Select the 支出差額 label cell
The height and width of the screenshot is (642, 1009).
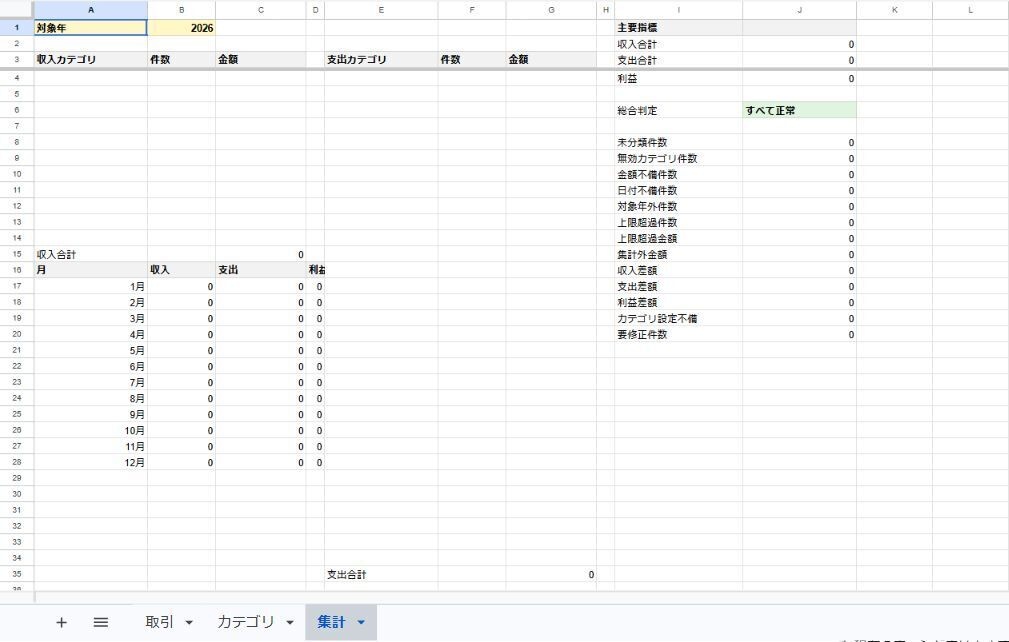(x=678, y=286)
